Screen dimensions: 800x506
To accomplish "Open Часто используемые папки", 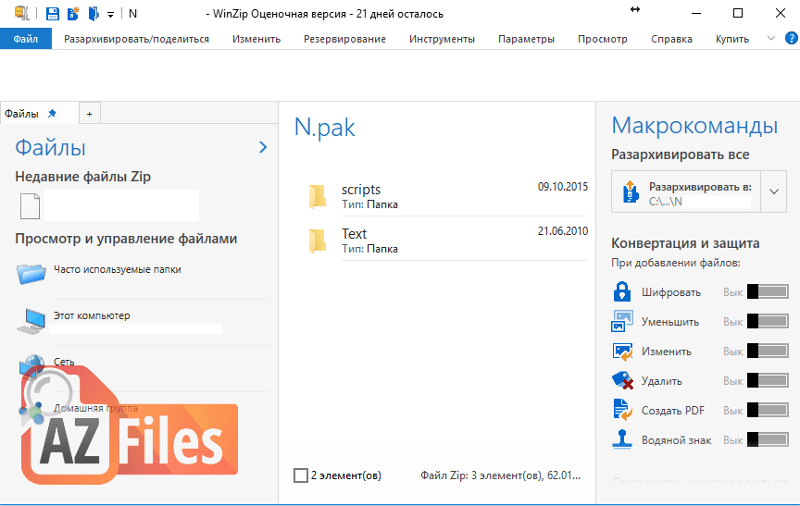I will [x=117, y=269].
